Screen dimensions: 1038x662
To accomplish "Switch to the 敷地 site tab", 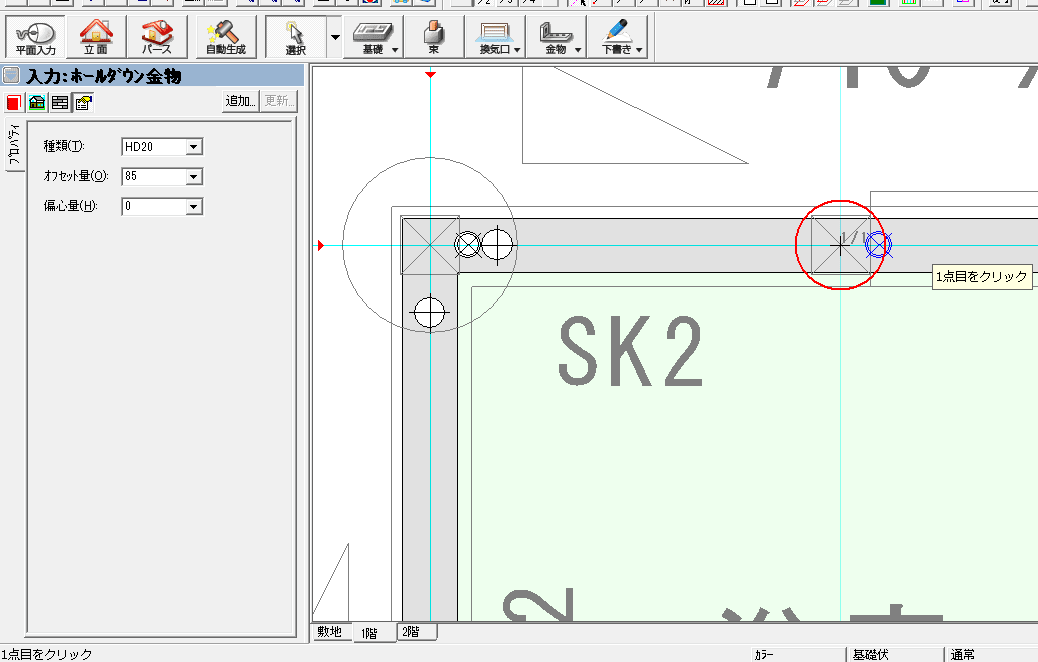I will click(330, 632).
